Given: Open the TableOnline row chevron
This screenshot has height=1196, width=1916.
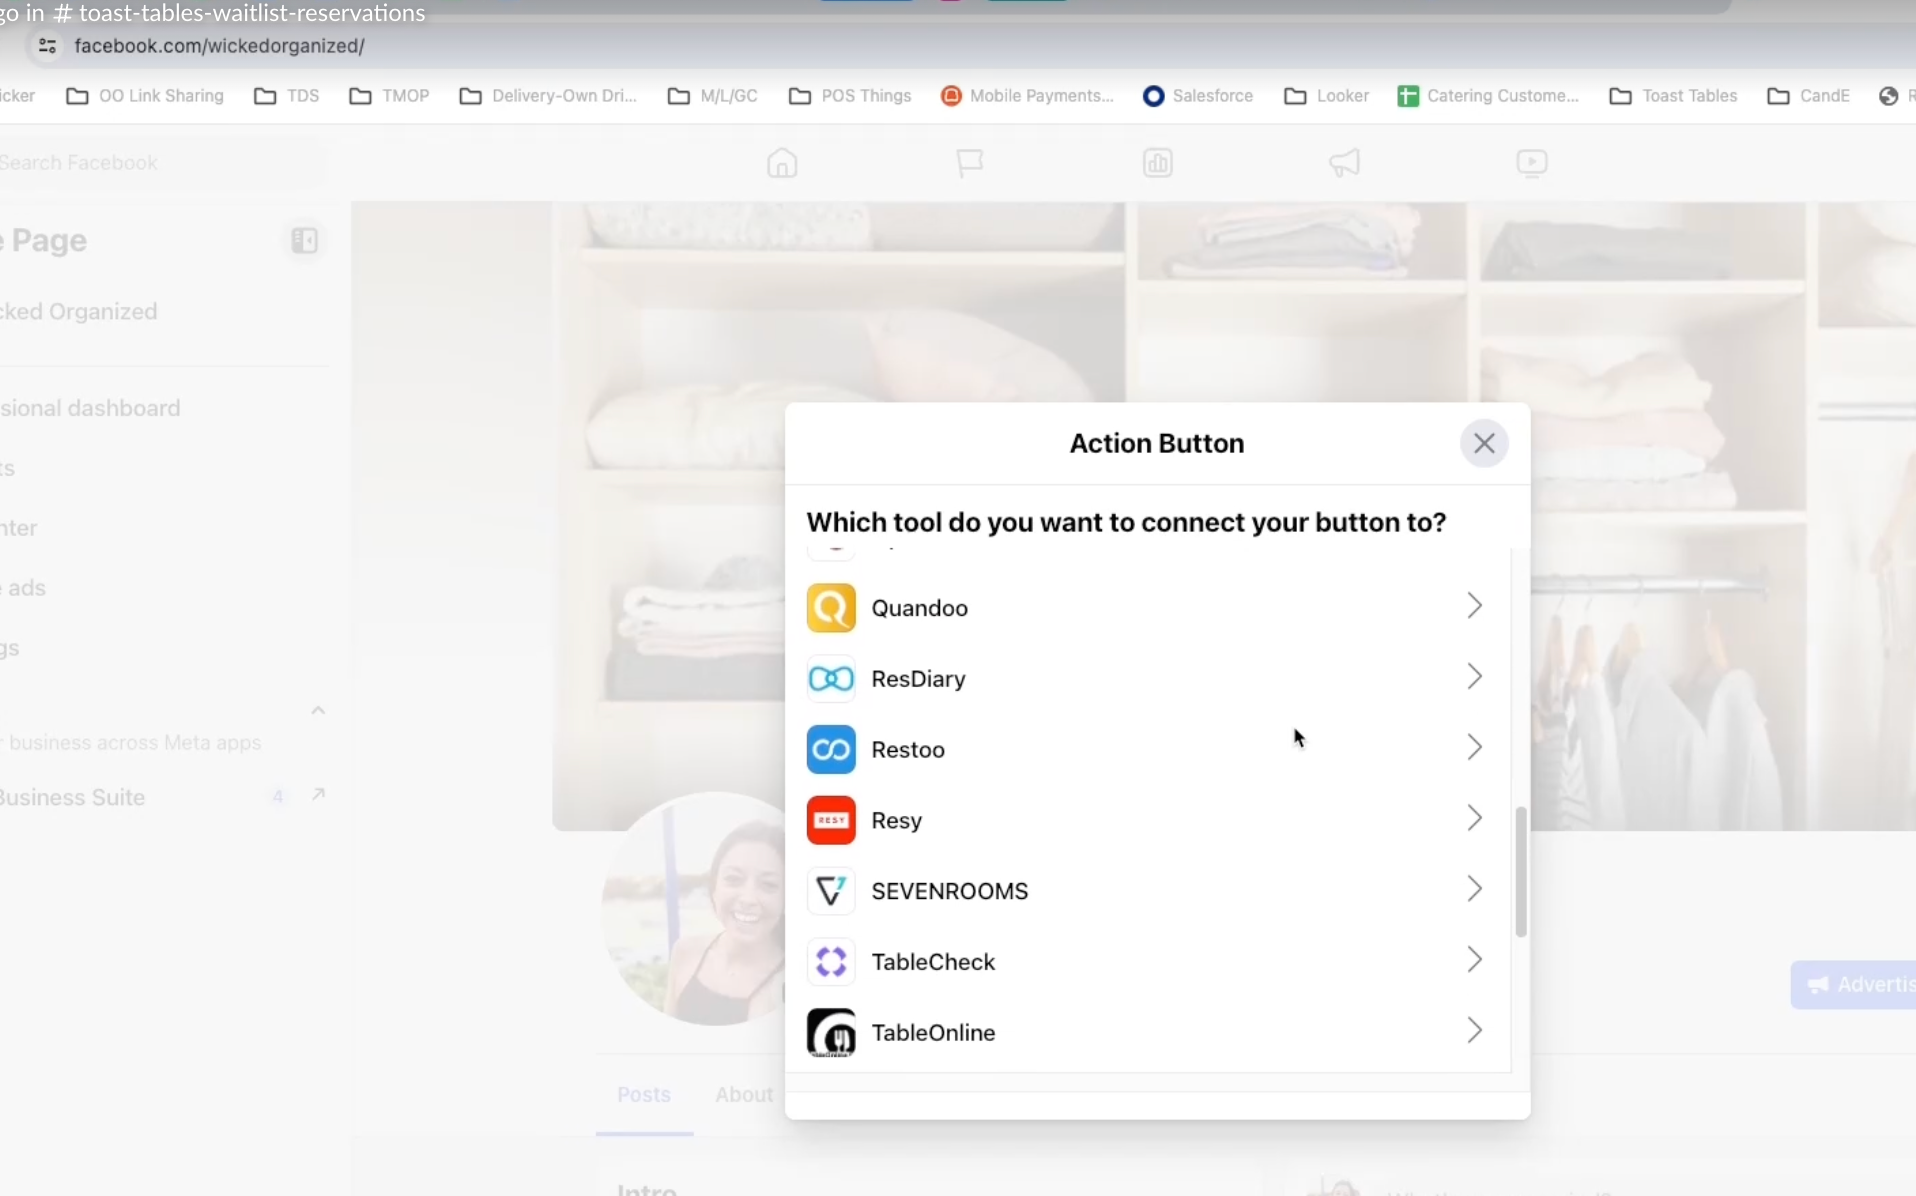Looking at the screenshot, I should point(1474,1031).
